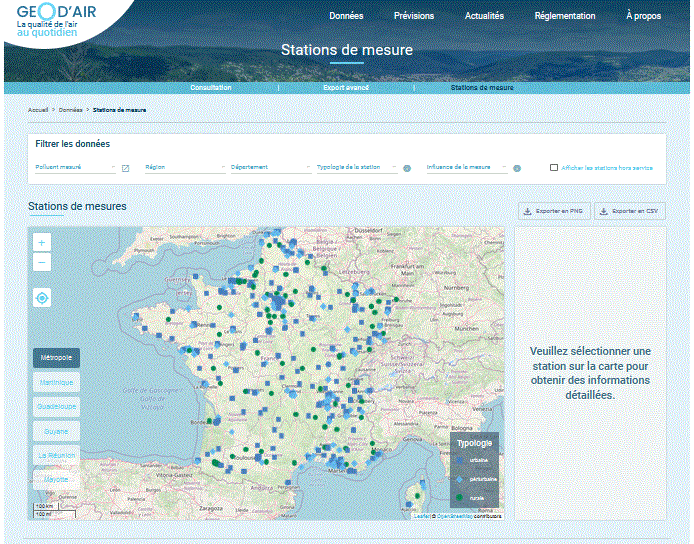
Task: Switch to the Export avancé tab
Action: 346,88
